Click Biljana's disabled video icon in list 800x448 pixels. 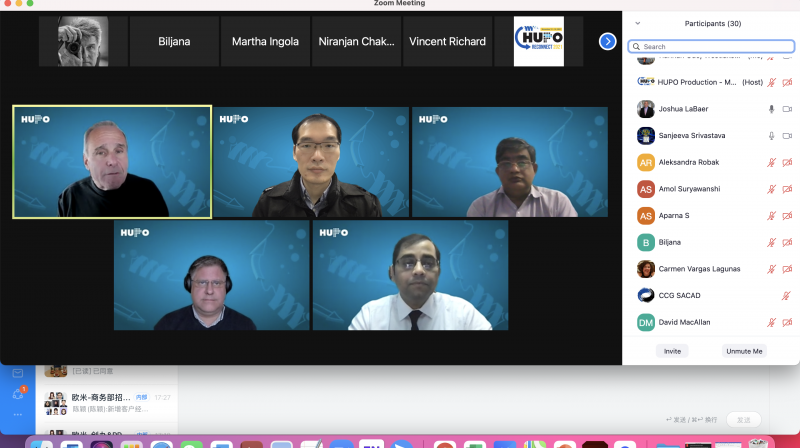pyautogui.click(x=787, y=242)
